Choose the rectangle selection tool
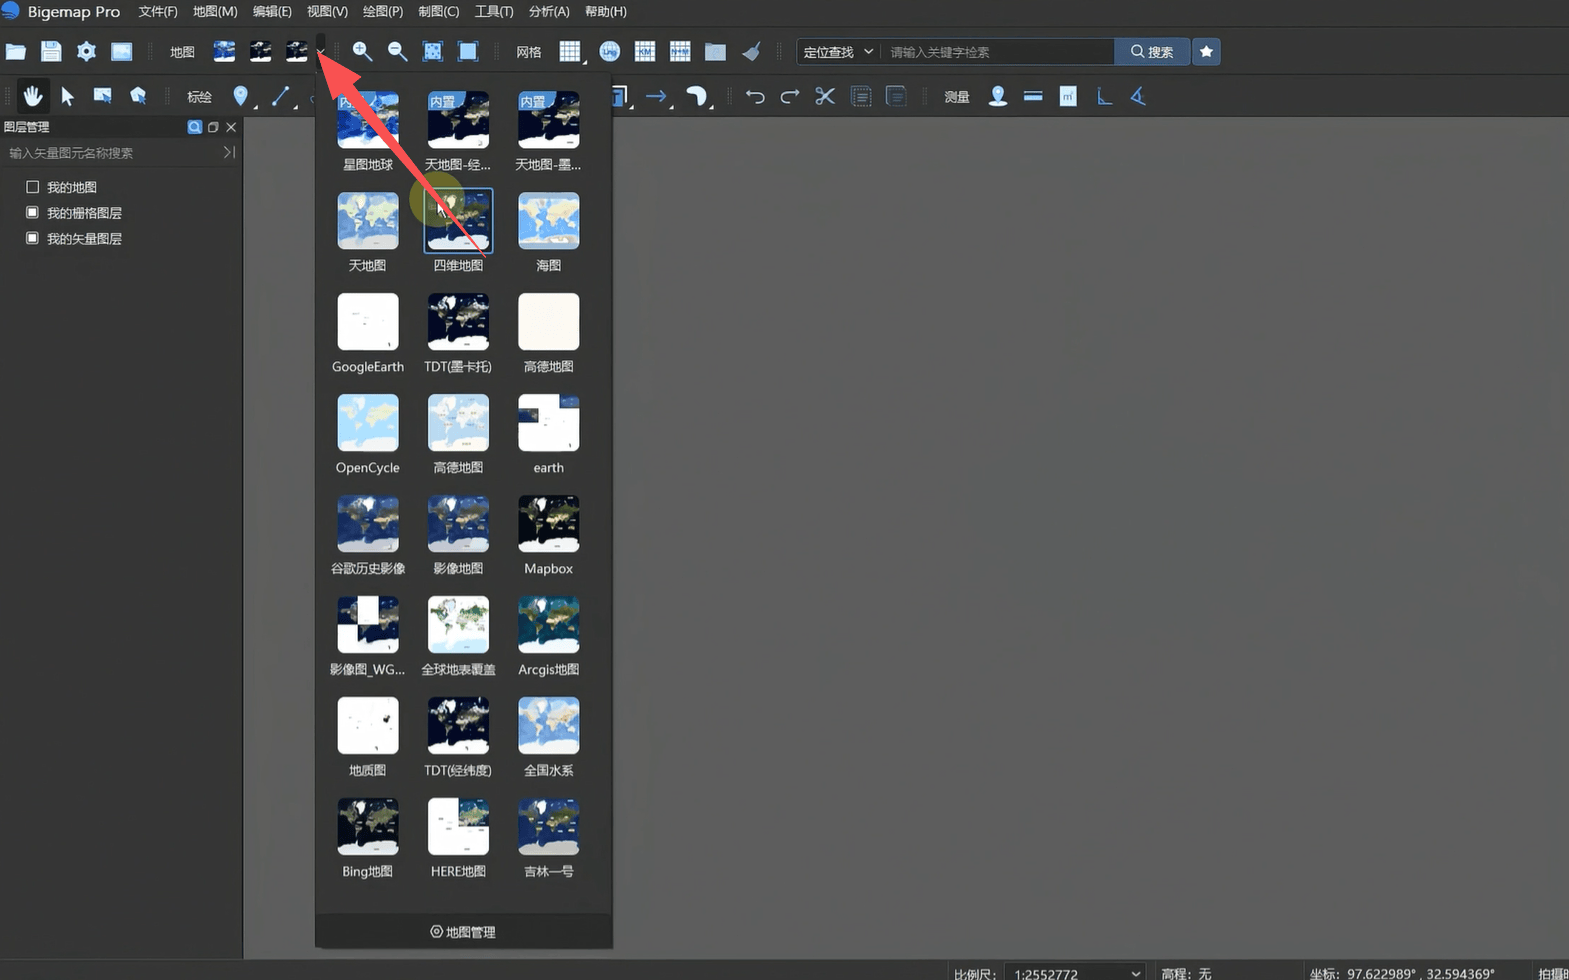This screenshot has height=980, width=1569. [102, 96]
